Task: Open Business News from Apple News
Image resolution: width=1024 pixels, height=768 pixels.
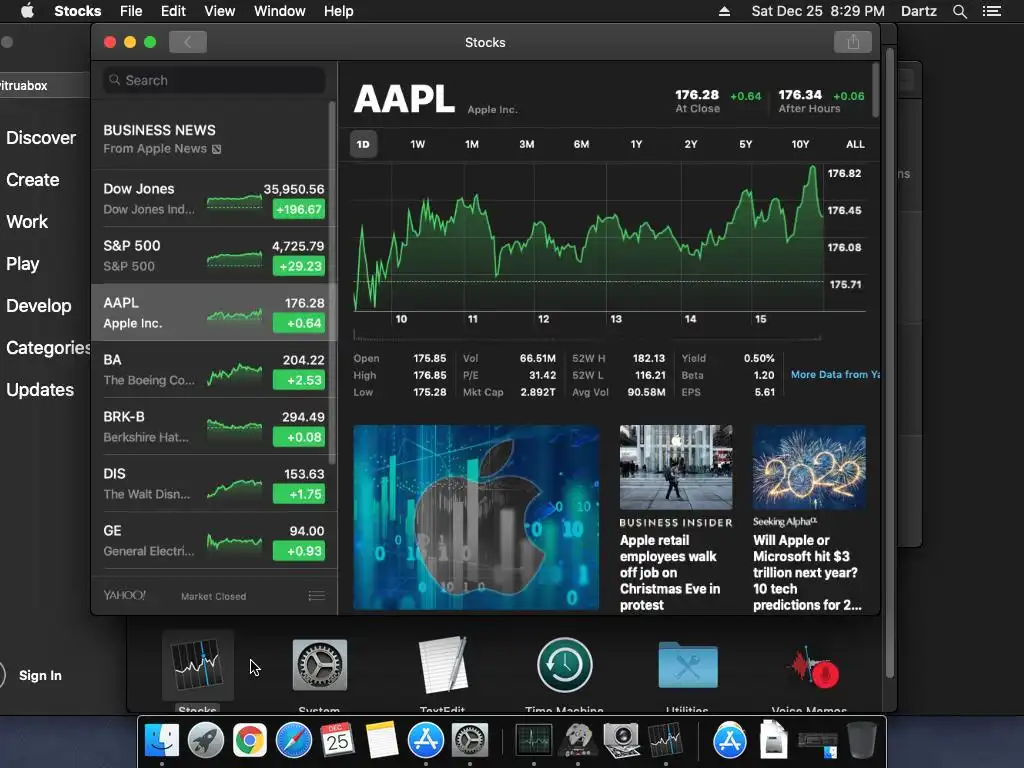Action: pyautogui.click(x=213, y=139)
